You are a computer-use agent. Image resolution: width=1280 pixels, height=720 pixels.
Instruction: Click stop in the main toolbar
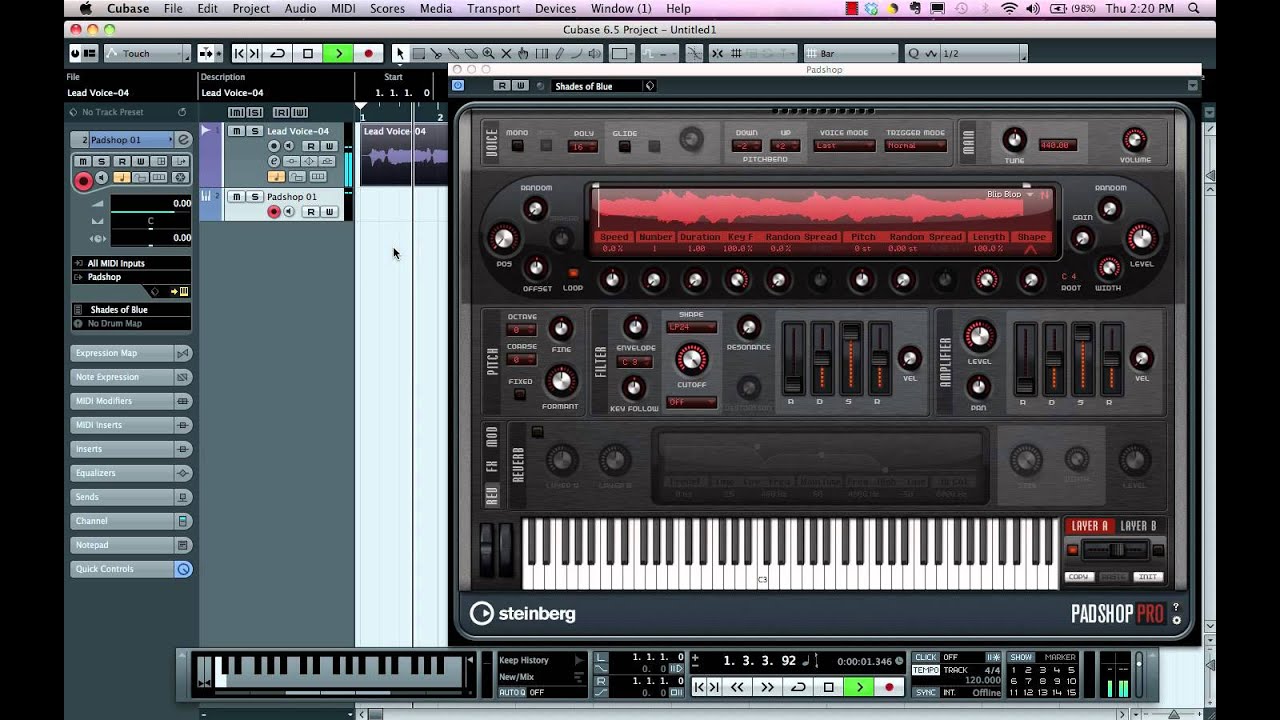click(308, 54)
